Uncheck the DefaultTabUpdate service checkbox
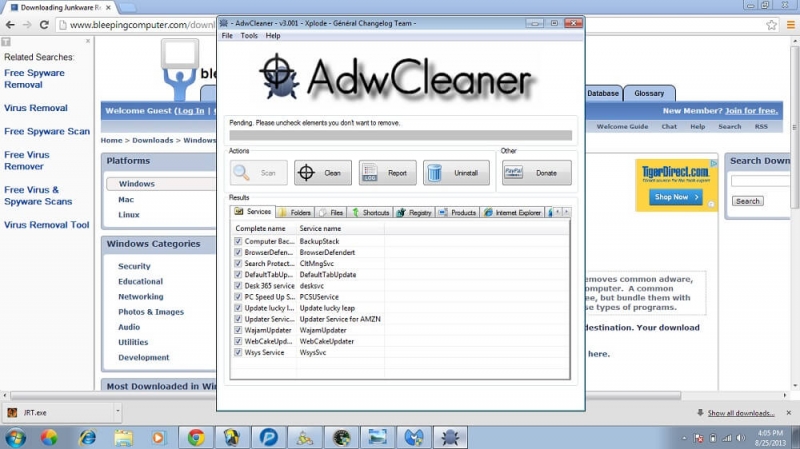The image size is (800, 449). [238, 275]
